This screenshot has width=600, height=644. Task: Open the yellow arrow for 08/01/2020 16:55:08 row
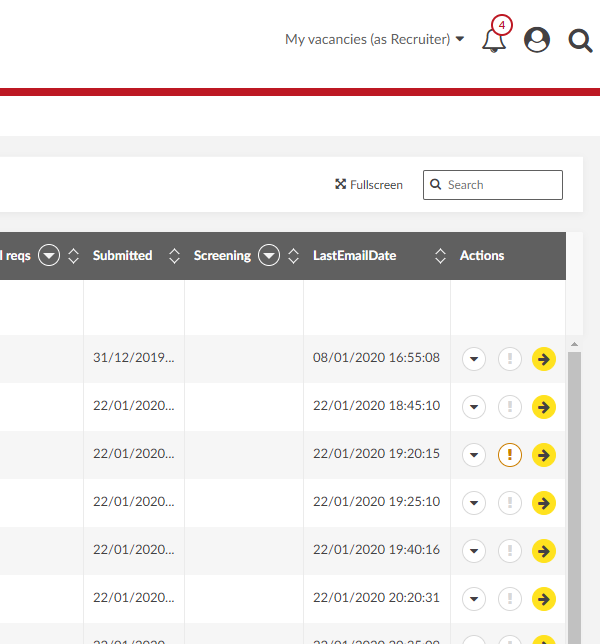[x=543, y=359]
